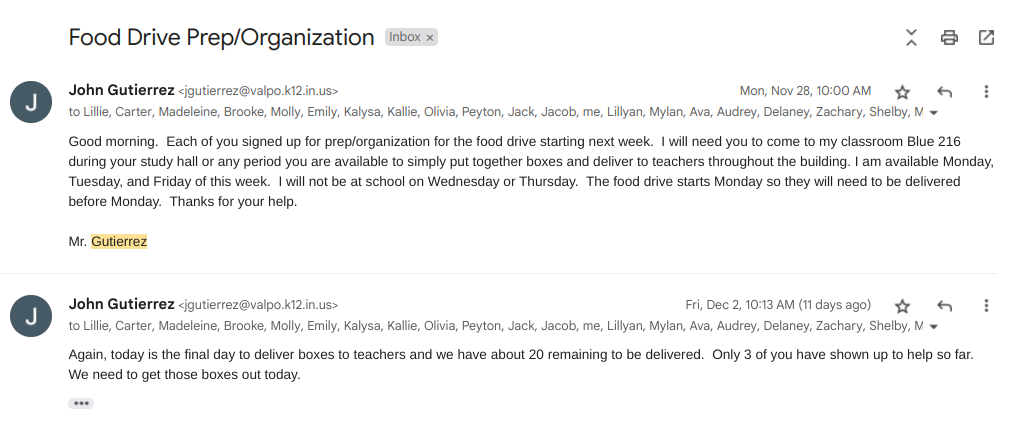Expand recipient details of the second message
The width and height of the screenshot is (1015, 448).
(934, 327)
